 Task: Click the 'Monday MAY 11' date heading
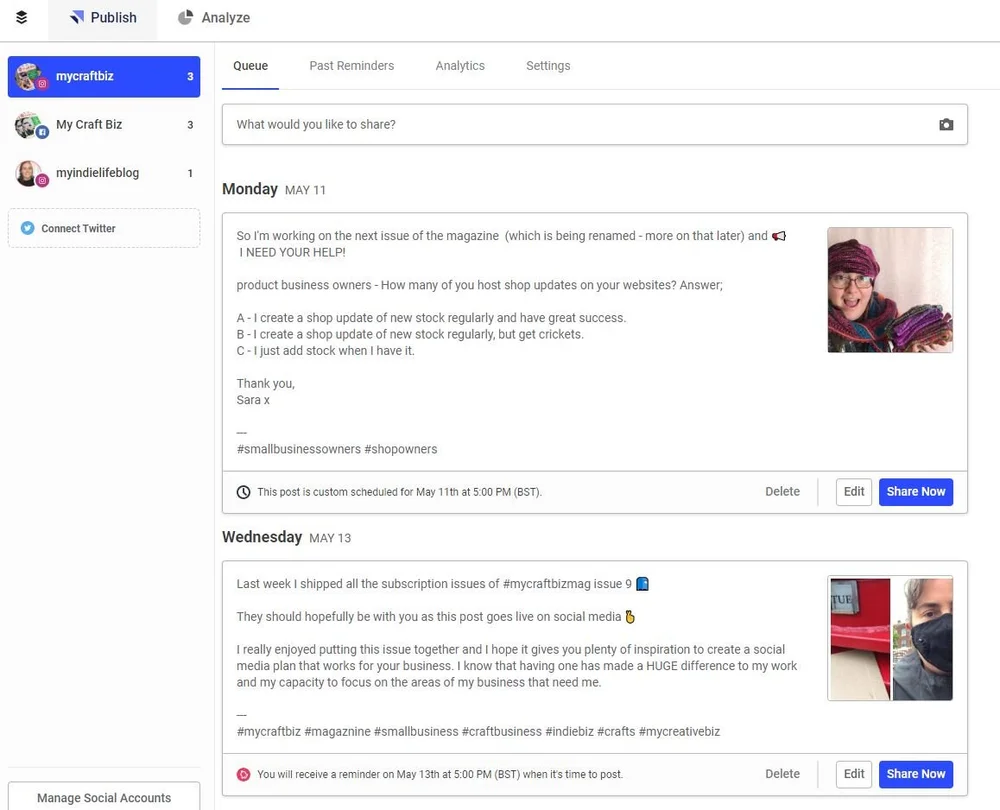pyautogui.click(x=274, y=189)
